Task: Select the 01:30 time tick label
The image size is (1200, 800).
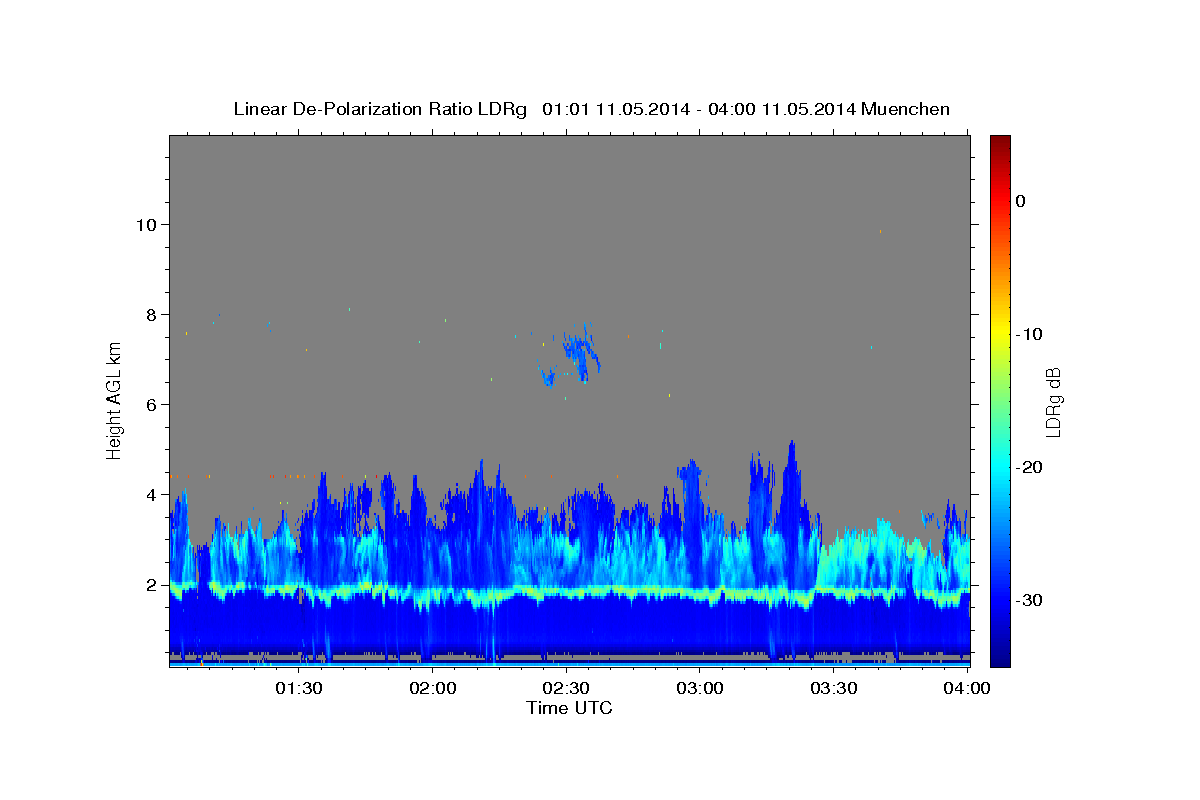Action: 299,688
